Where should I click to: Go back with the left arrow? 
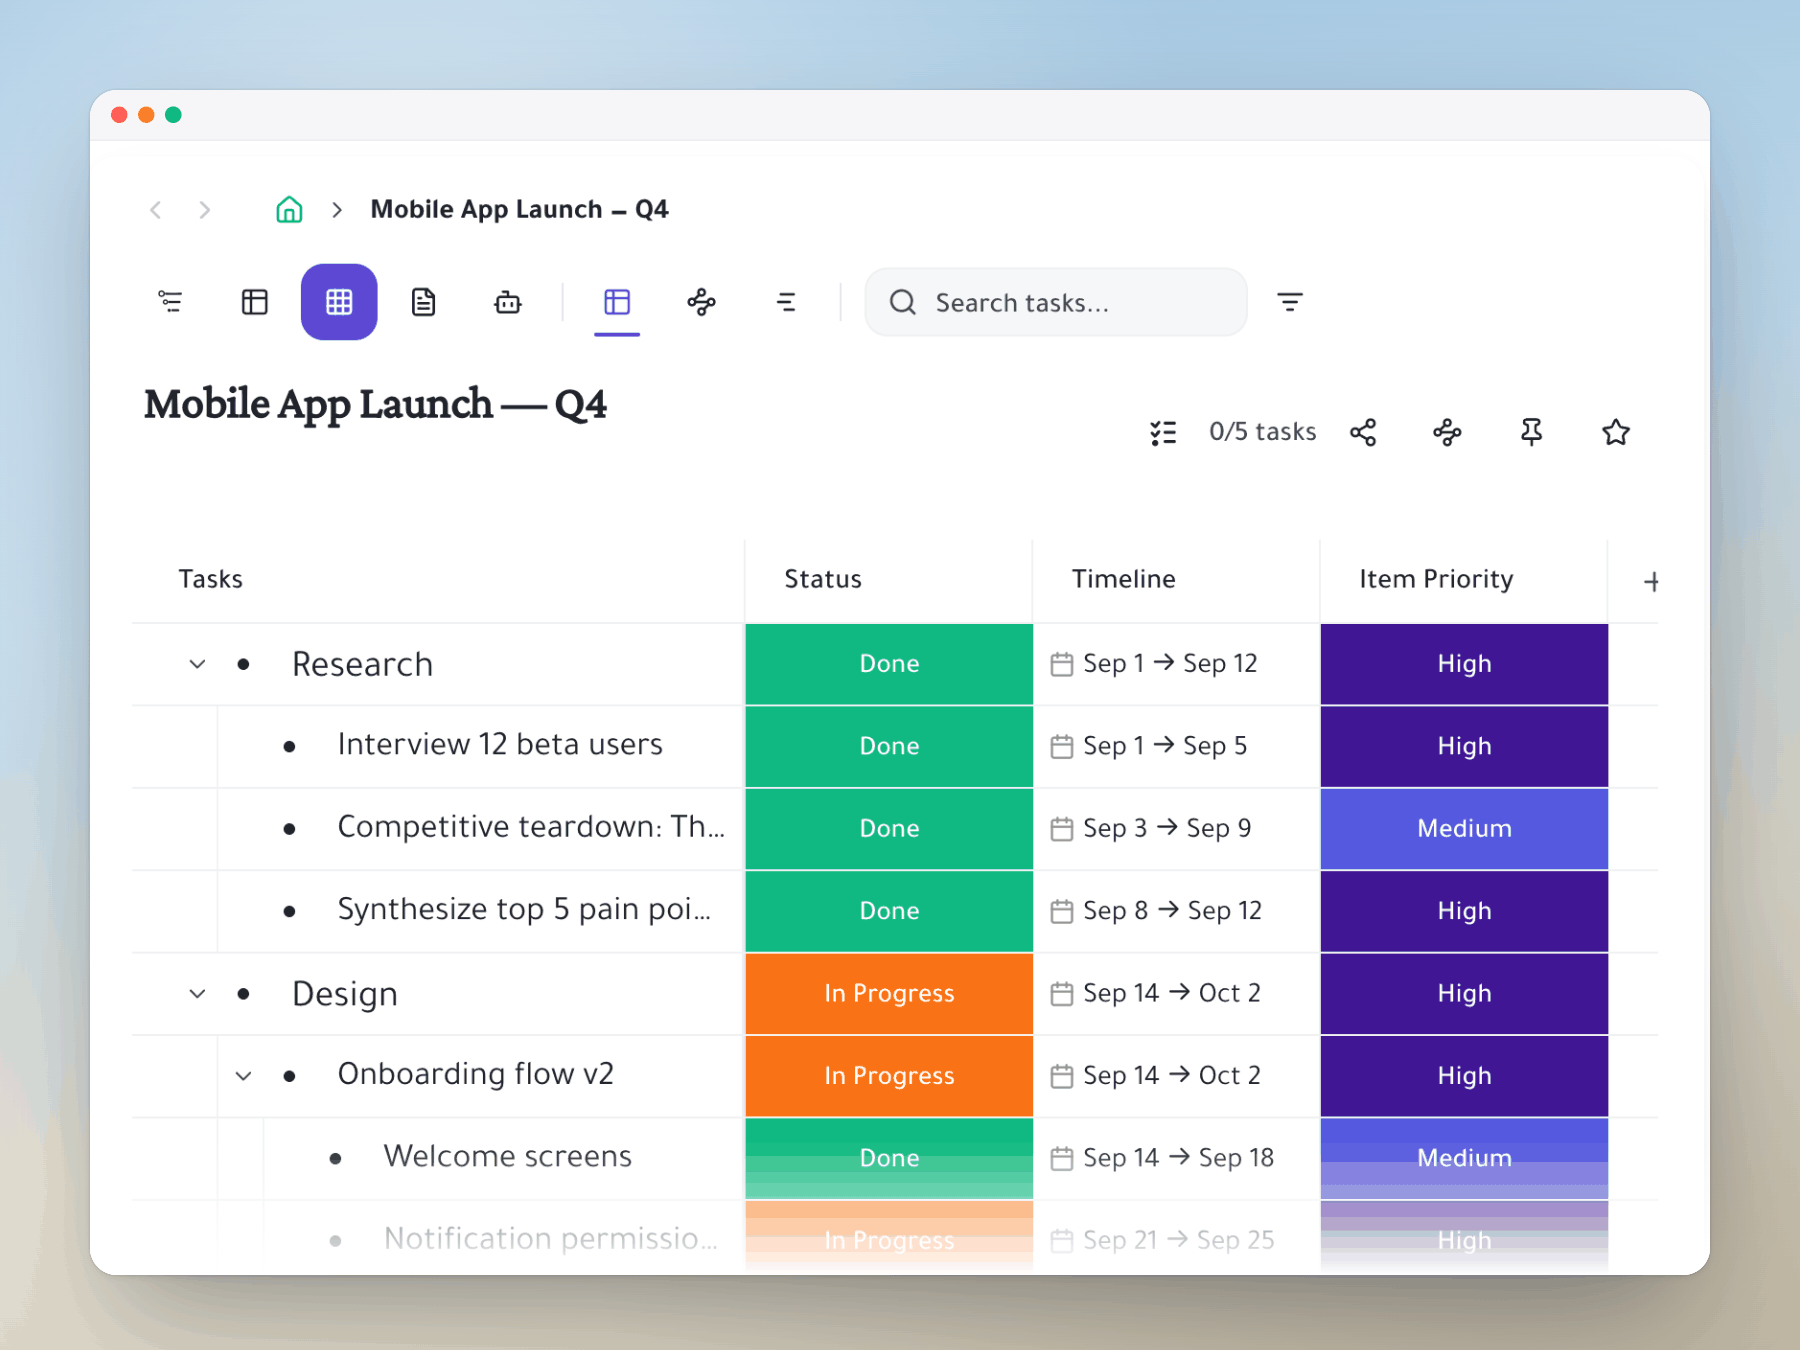[x=156, y=209]
